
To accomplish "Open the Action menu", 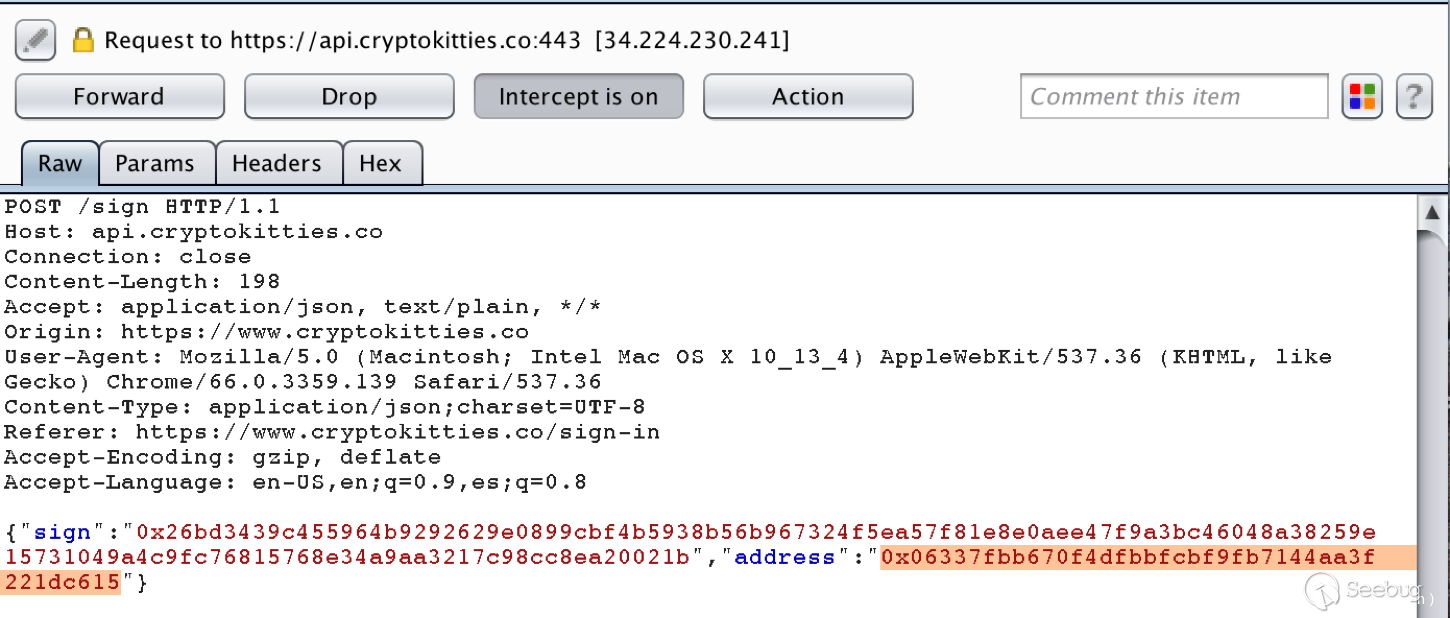I will pyautogui.click(x=808, y=97).
